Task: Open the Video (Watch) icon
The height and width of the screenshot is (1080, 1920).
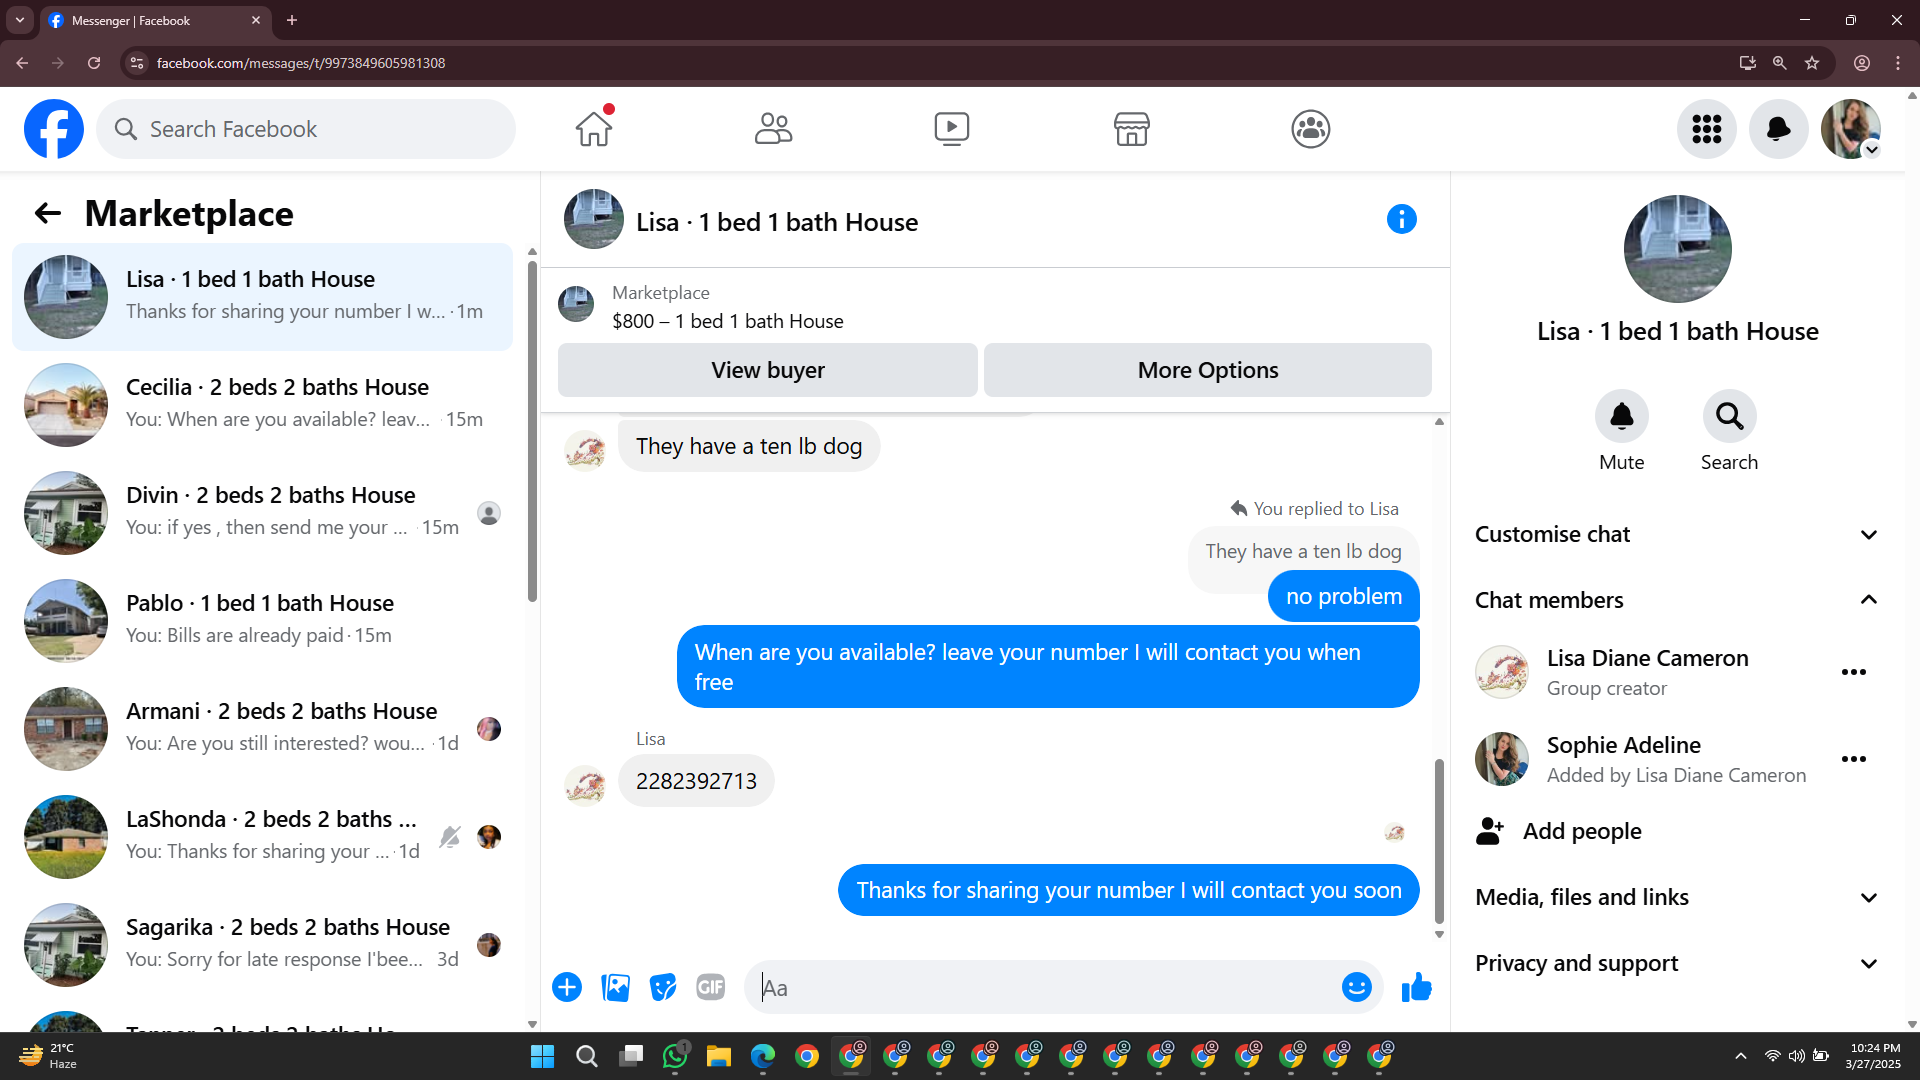Action: pyautogui.click(x=951, y=128)
